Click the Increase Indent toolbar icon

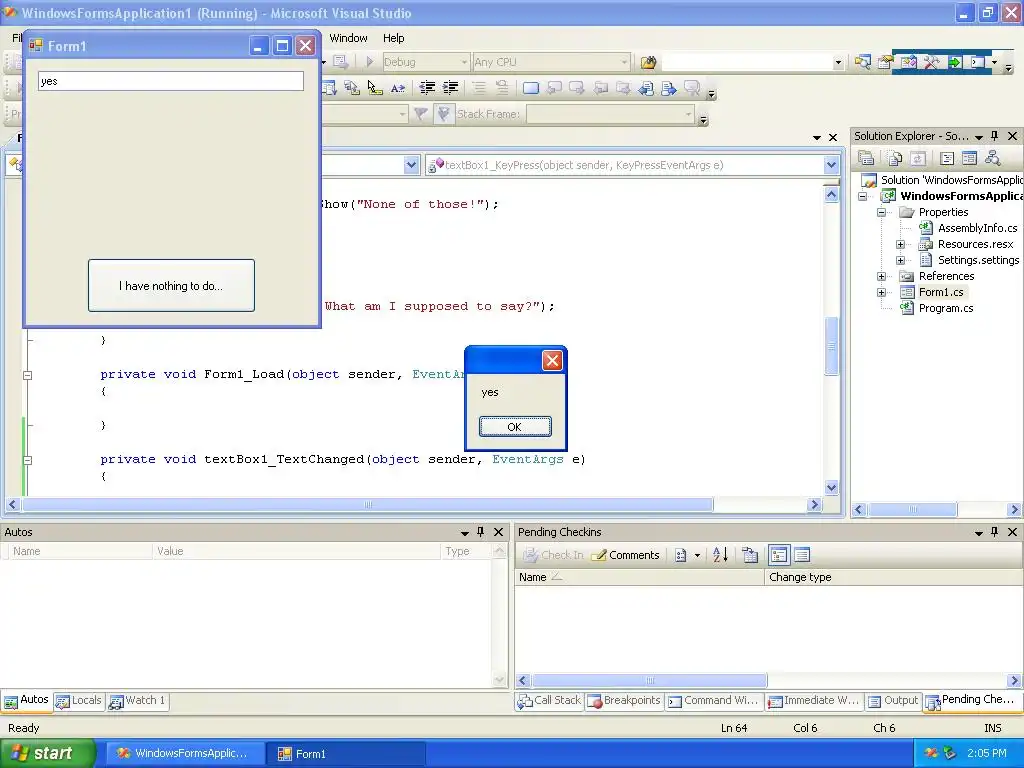[x=451, y=88]
